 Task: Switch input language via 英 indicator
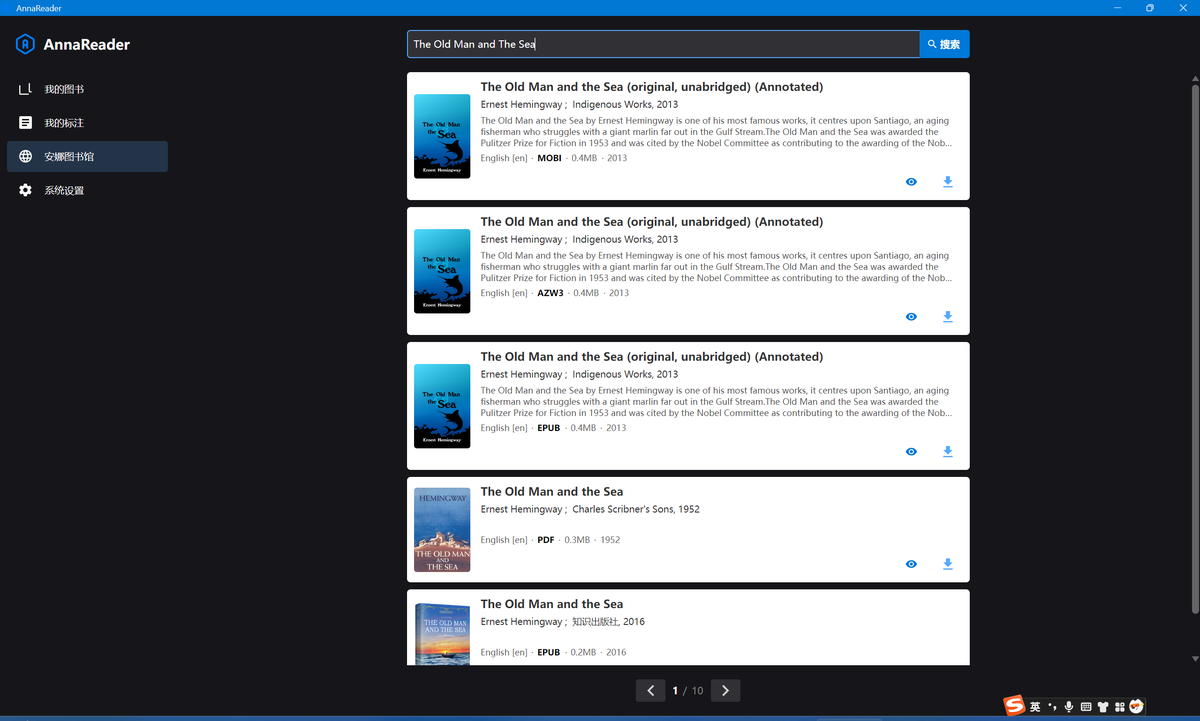[x=1035, y=707]
